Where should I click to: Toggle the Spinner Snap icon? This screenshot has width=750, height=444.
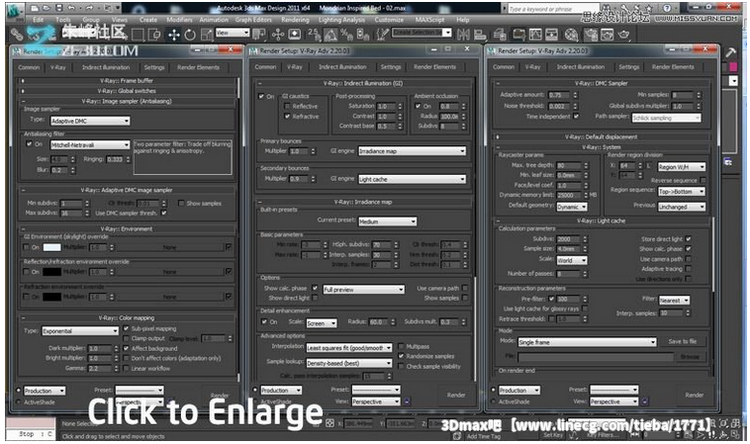click(x=363, y=34)
